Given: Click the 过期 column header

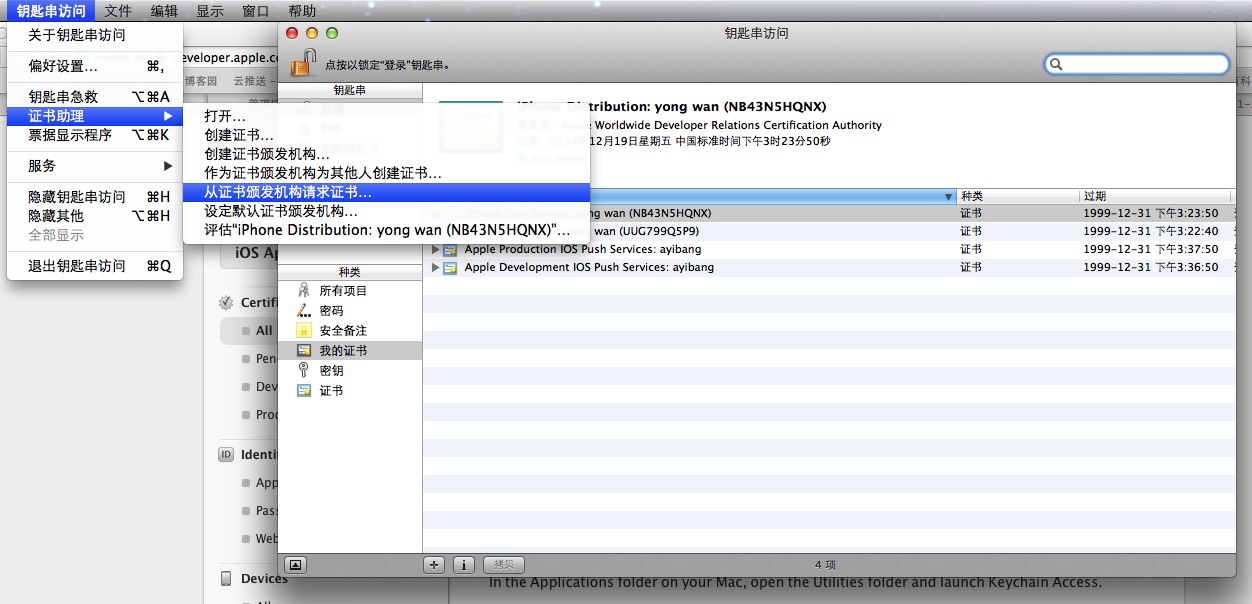Looking at the screenshot, I should (x=1156, y=196).
